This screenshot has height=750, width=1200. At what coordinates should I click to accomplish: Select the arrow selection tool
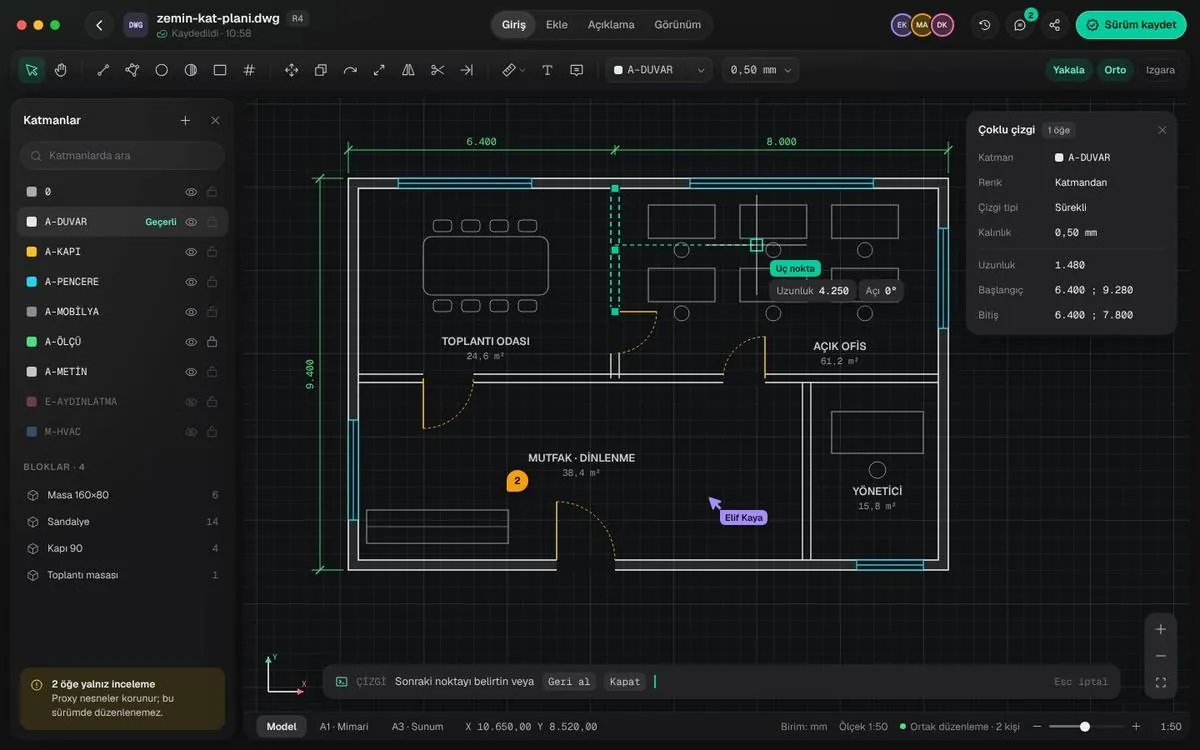[32, 70]
